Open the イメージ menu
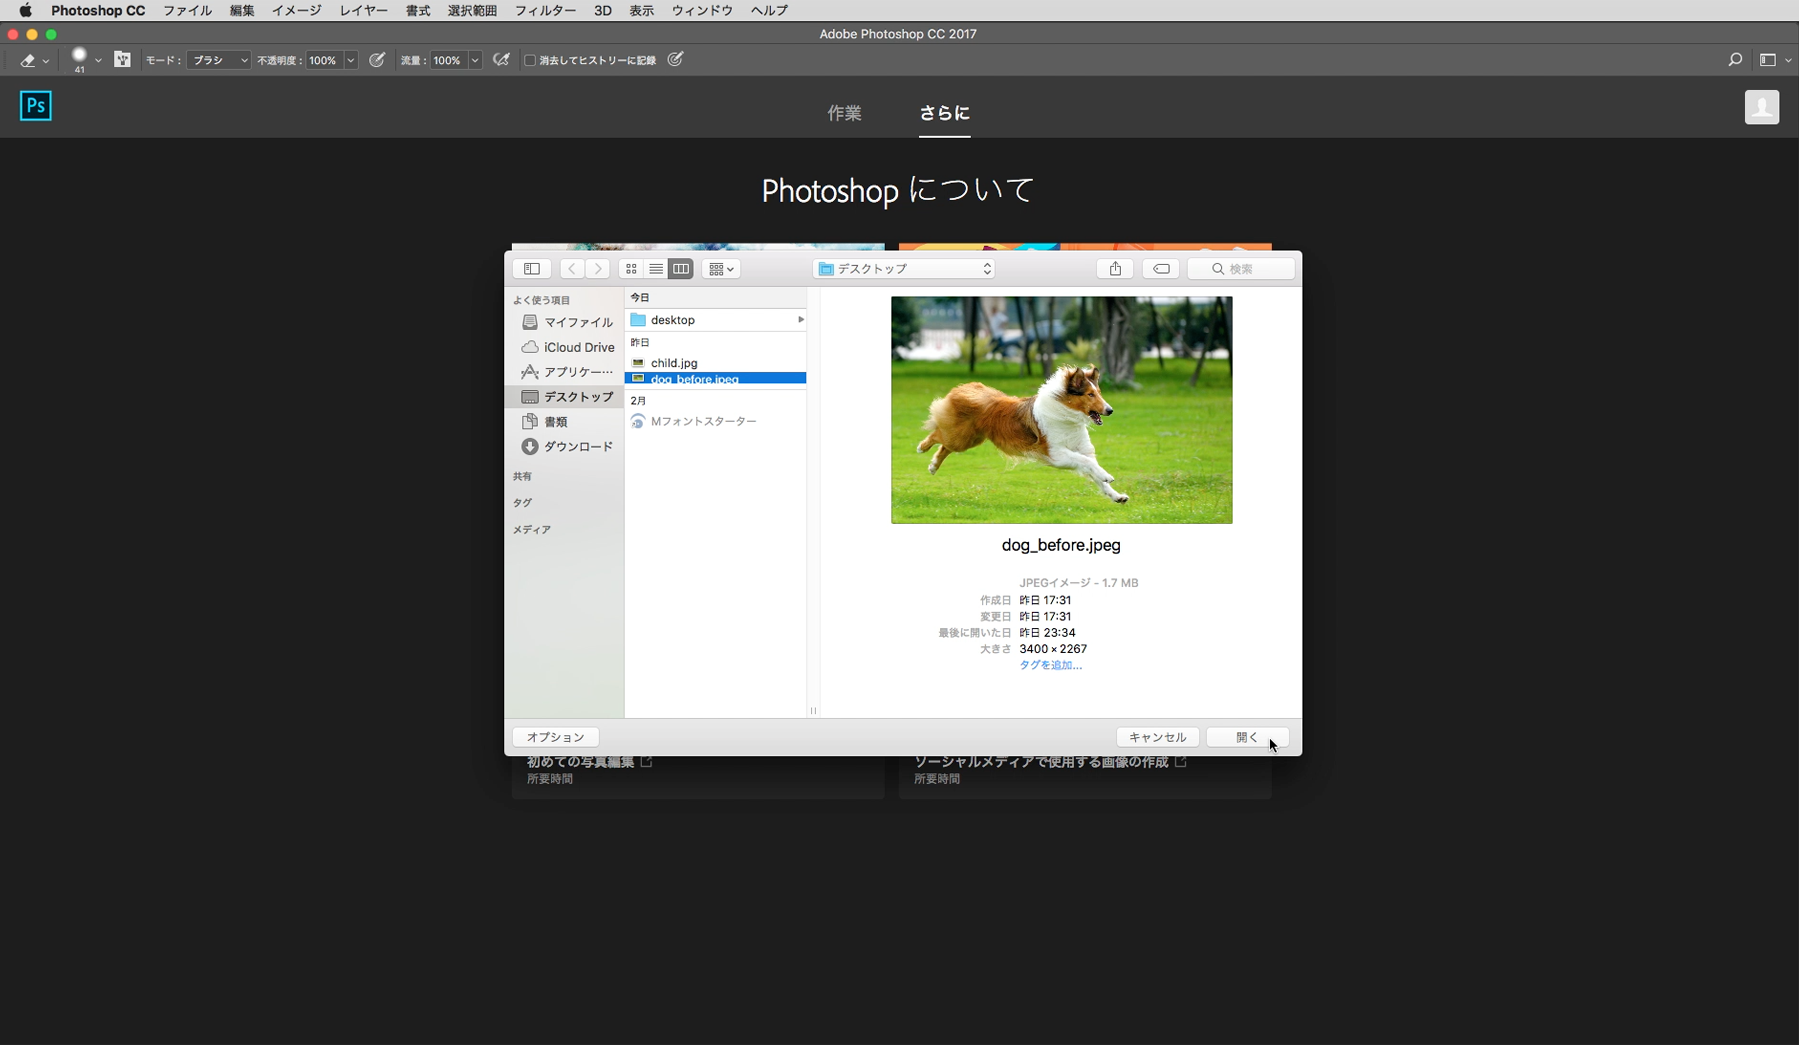Image resolution: width=1799 pixels, height=1045 pixels. click(x=297, y=10)
